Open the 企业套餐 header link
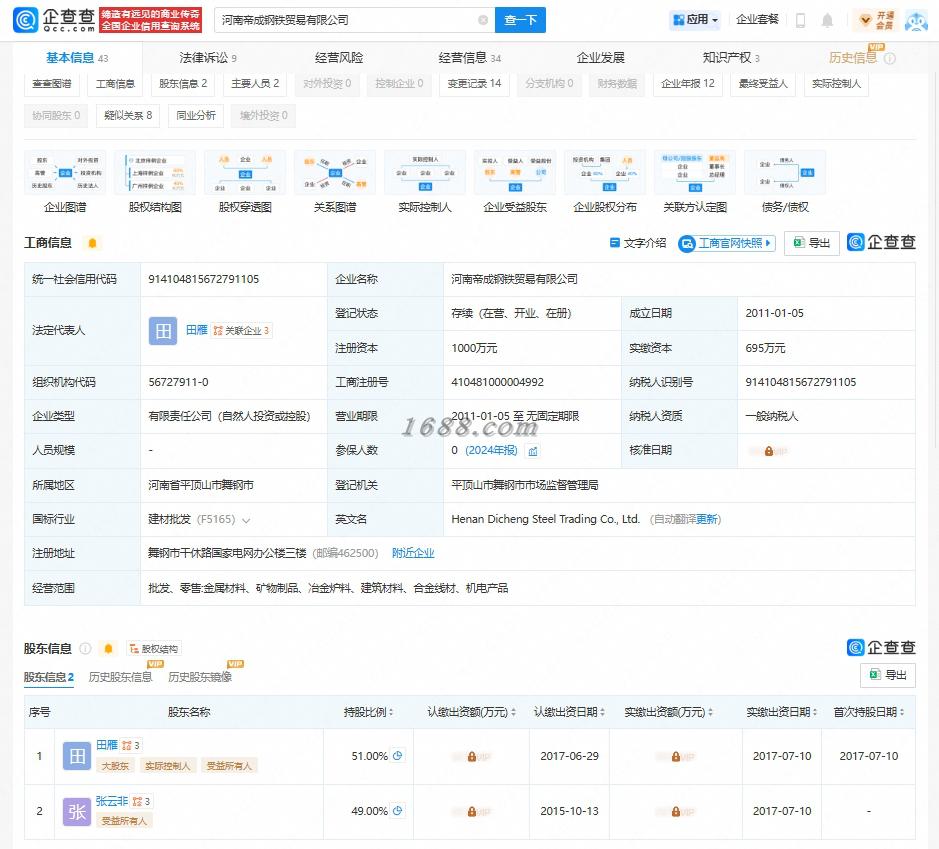Screen dimensions: 939x849 tap(757, 20)
